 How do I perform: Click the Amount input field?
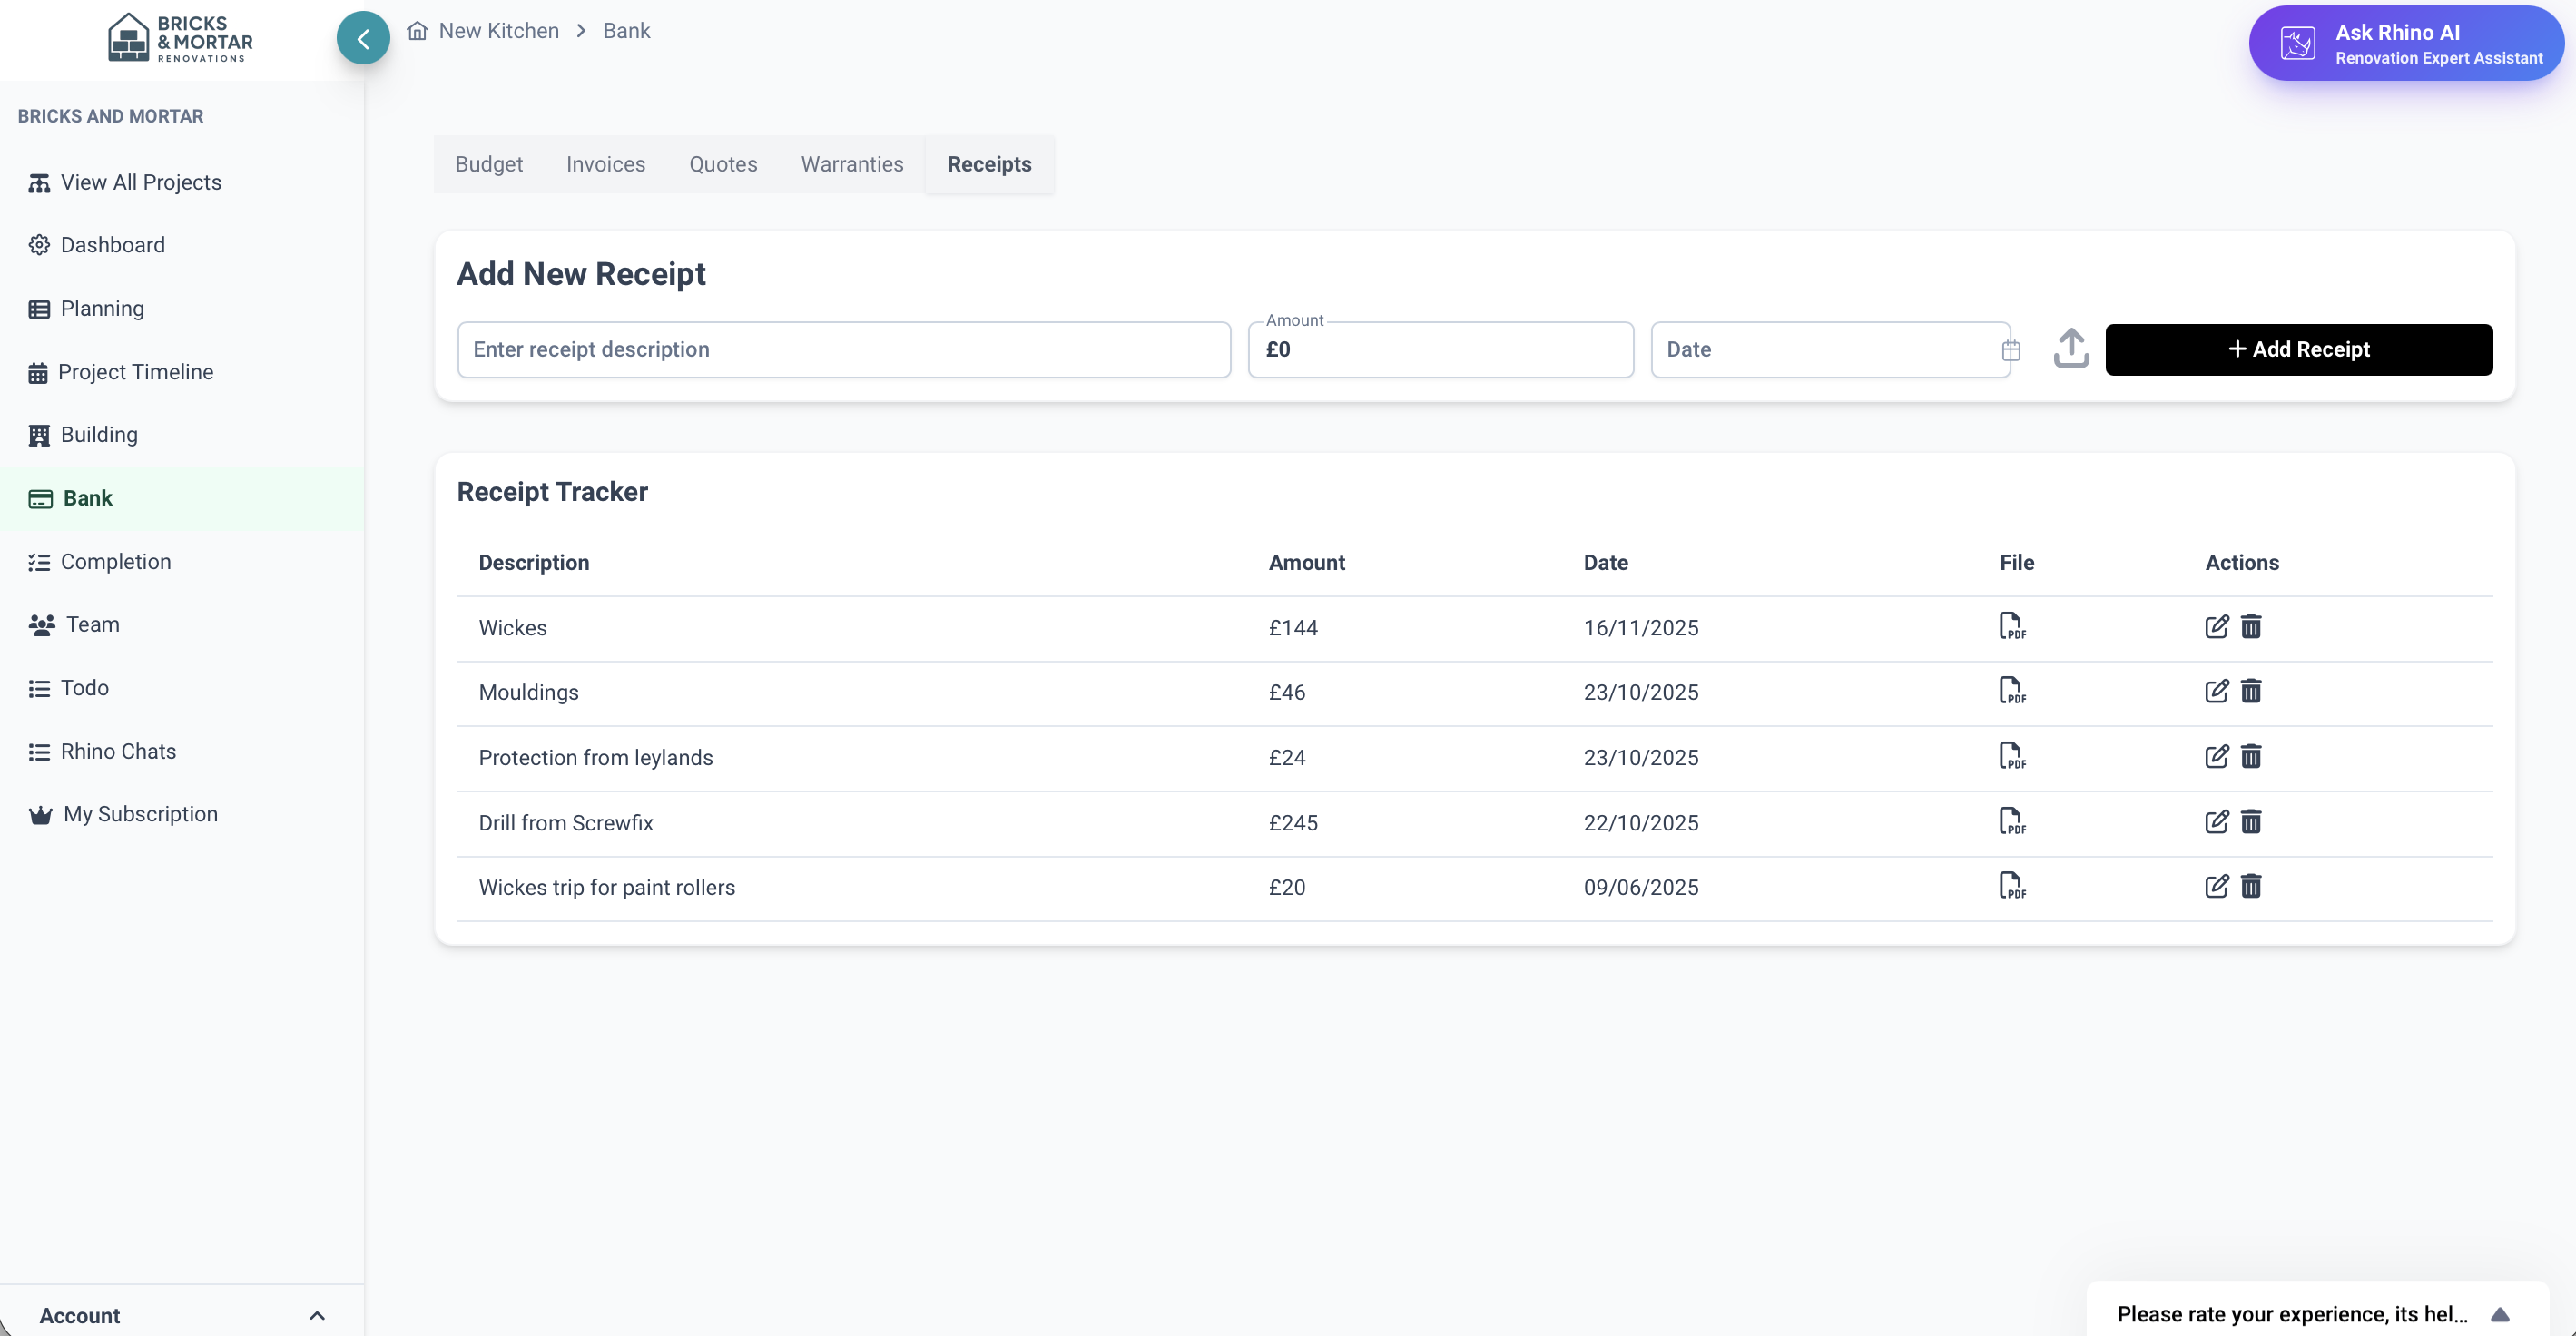coord(1440,349)
